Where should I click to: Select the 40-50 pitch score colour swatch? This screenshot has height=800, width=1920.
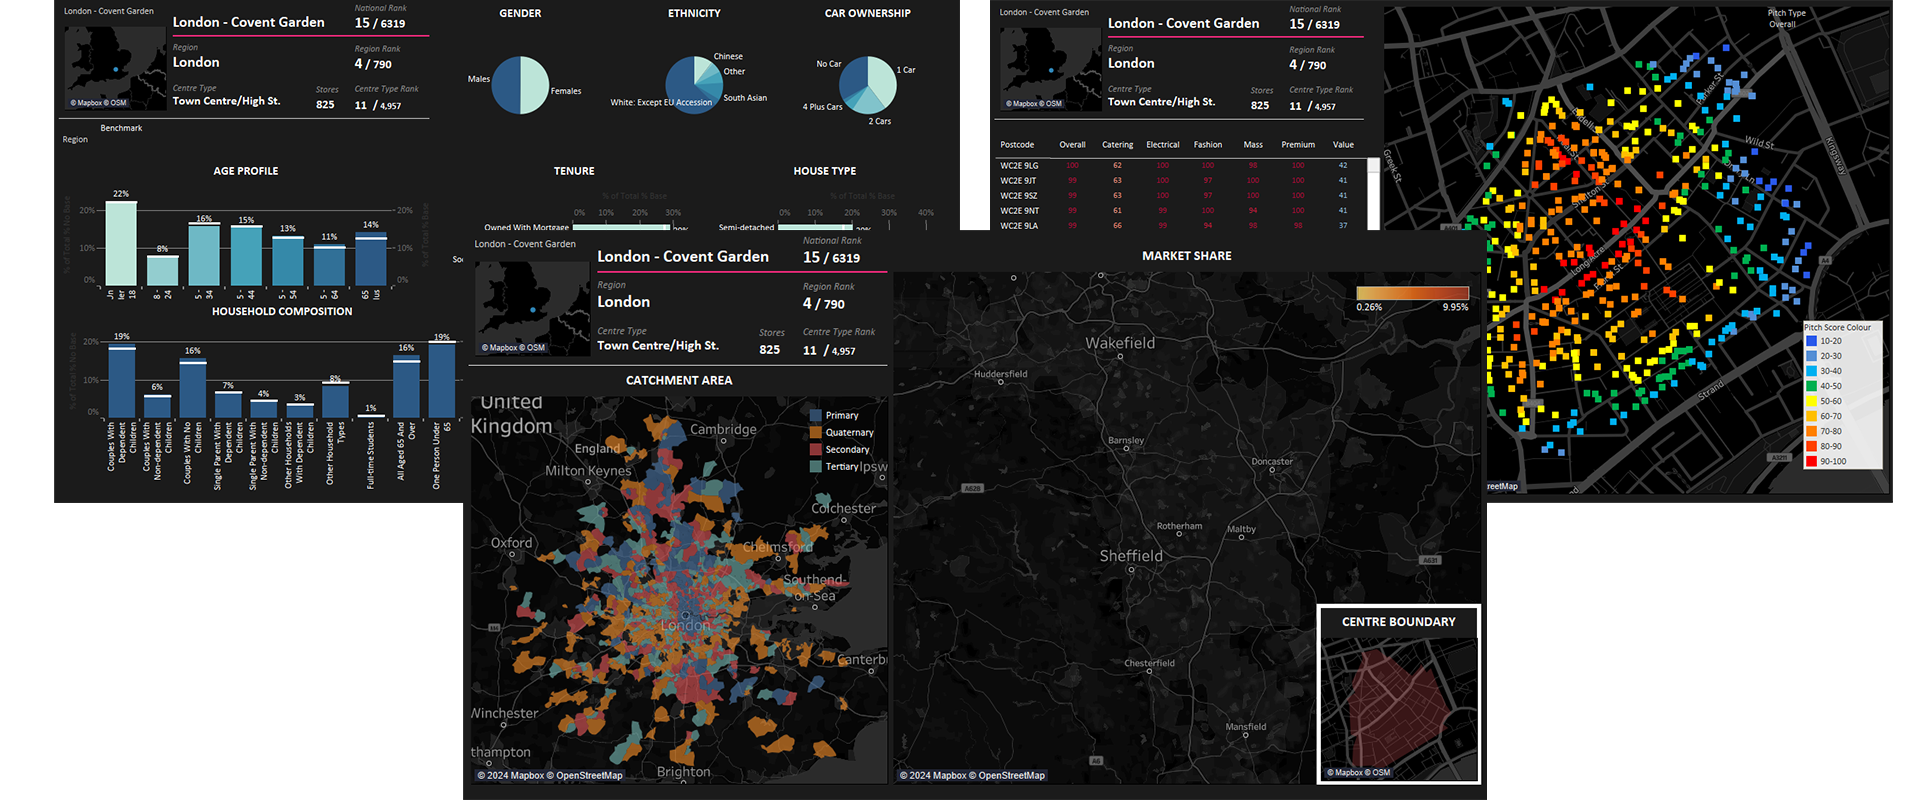pyautogui.click(x=1811, y=386)
